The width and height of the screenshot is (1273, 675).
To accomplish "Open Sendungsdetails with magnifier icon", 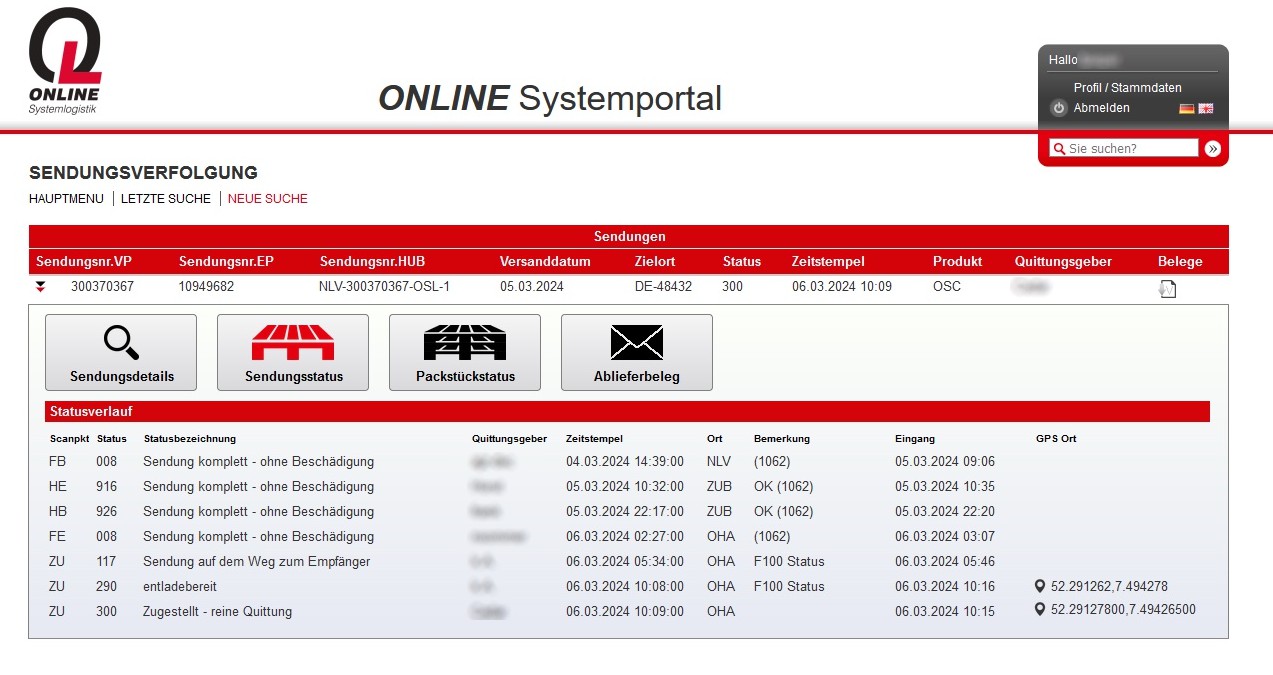I will 121,352.
